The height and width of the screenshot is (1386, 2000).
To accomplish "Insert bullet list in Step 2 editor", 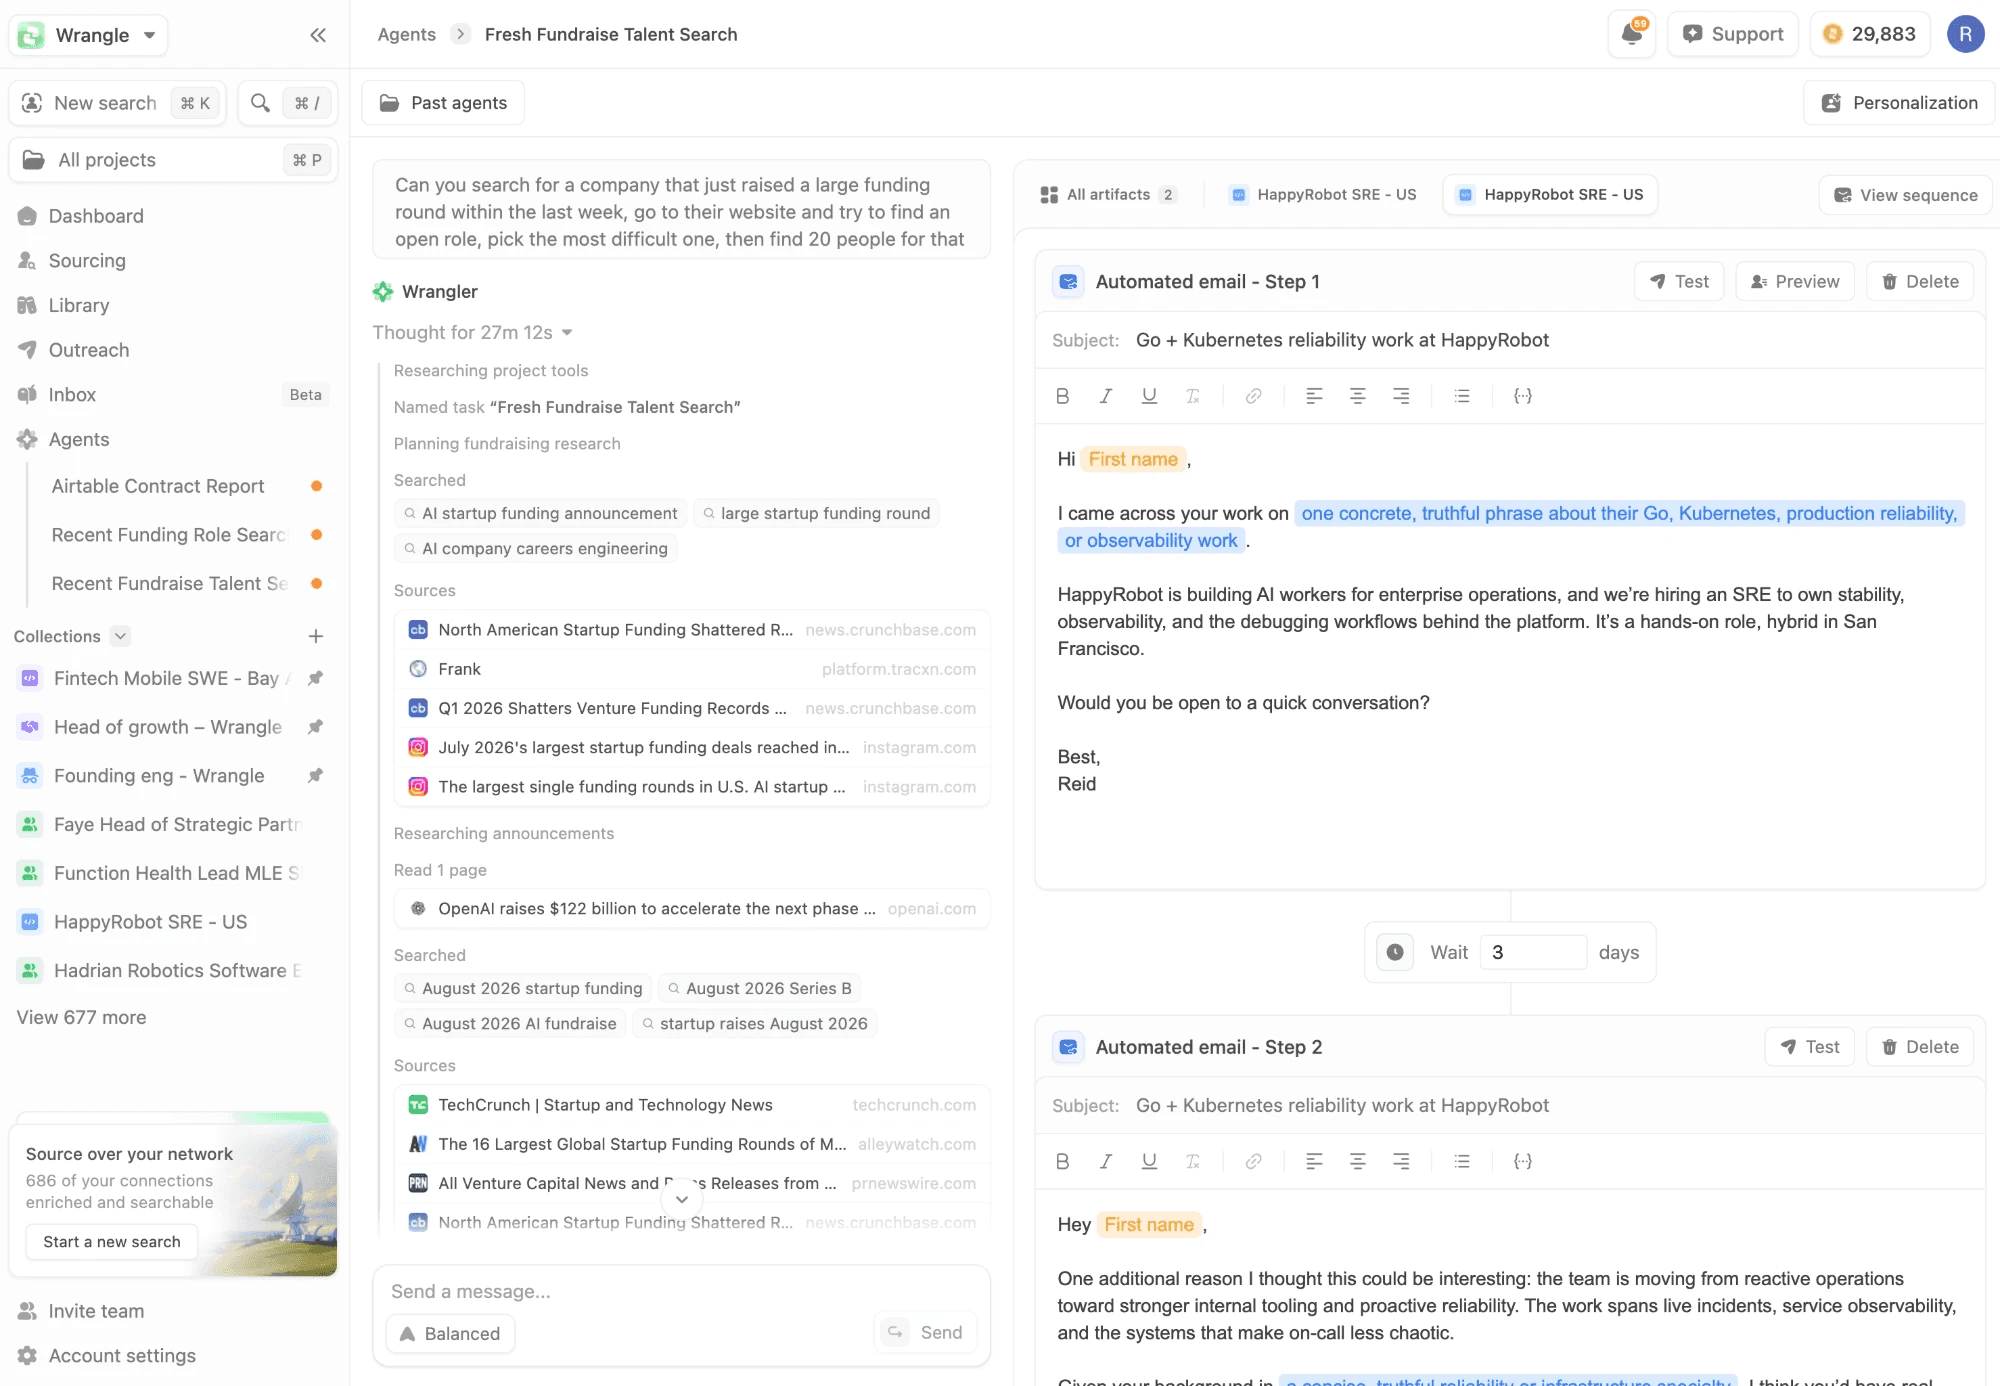I will point(1462,1161).
